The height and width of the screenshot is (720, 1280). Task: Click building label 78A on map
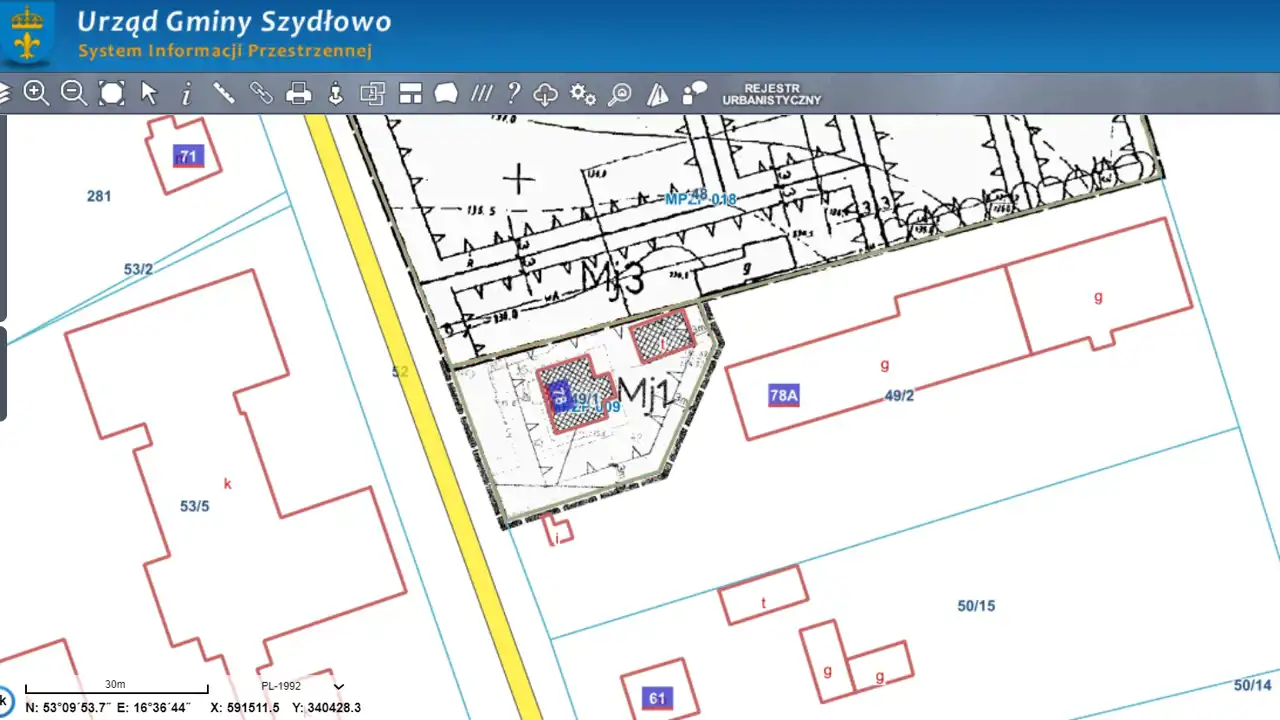784,395
